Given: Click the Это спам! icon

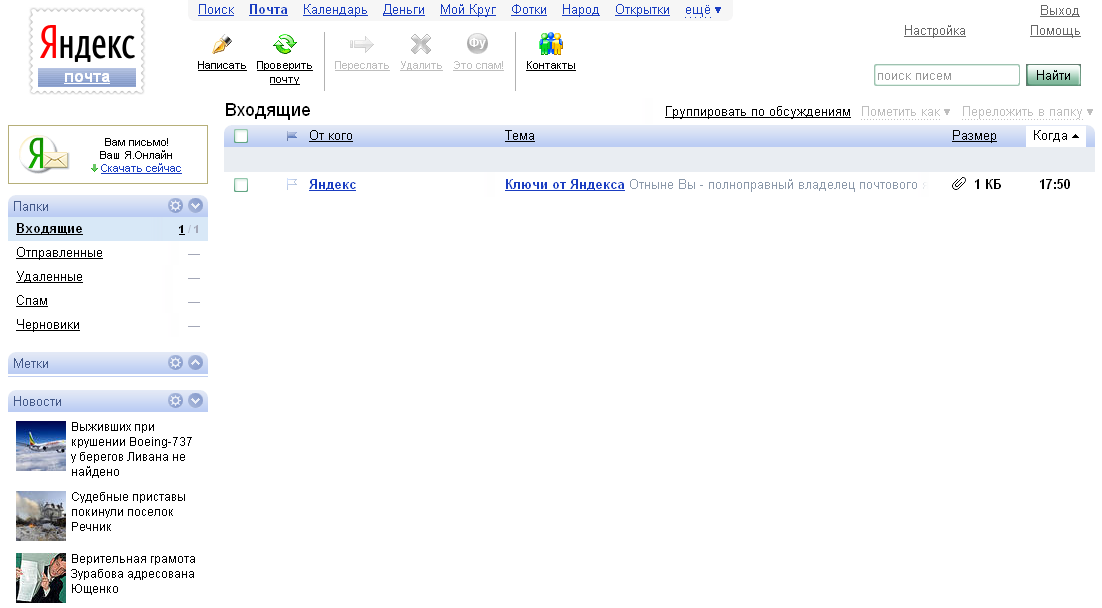Looking at the screenshot, I should coord(477,44).
